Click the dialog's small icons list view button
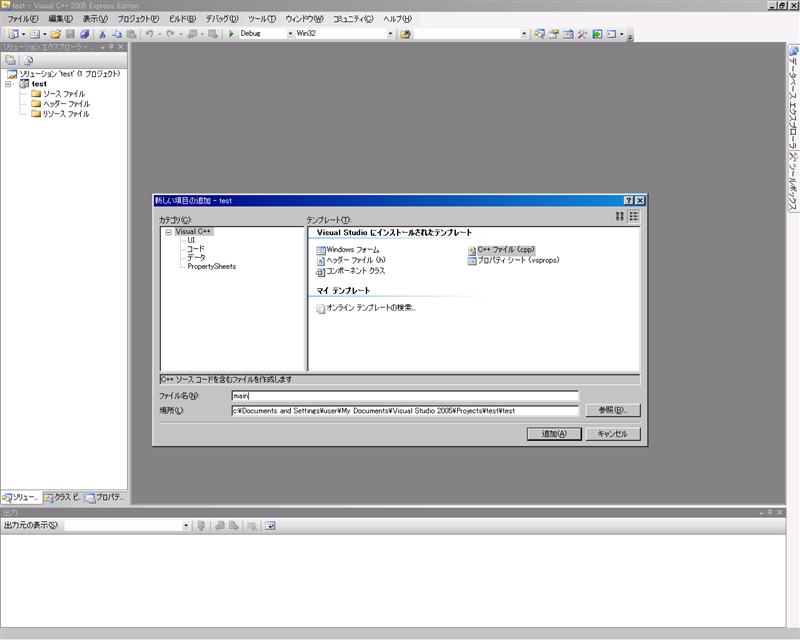Viewport: 800px width, 640px height. [634, 216]
